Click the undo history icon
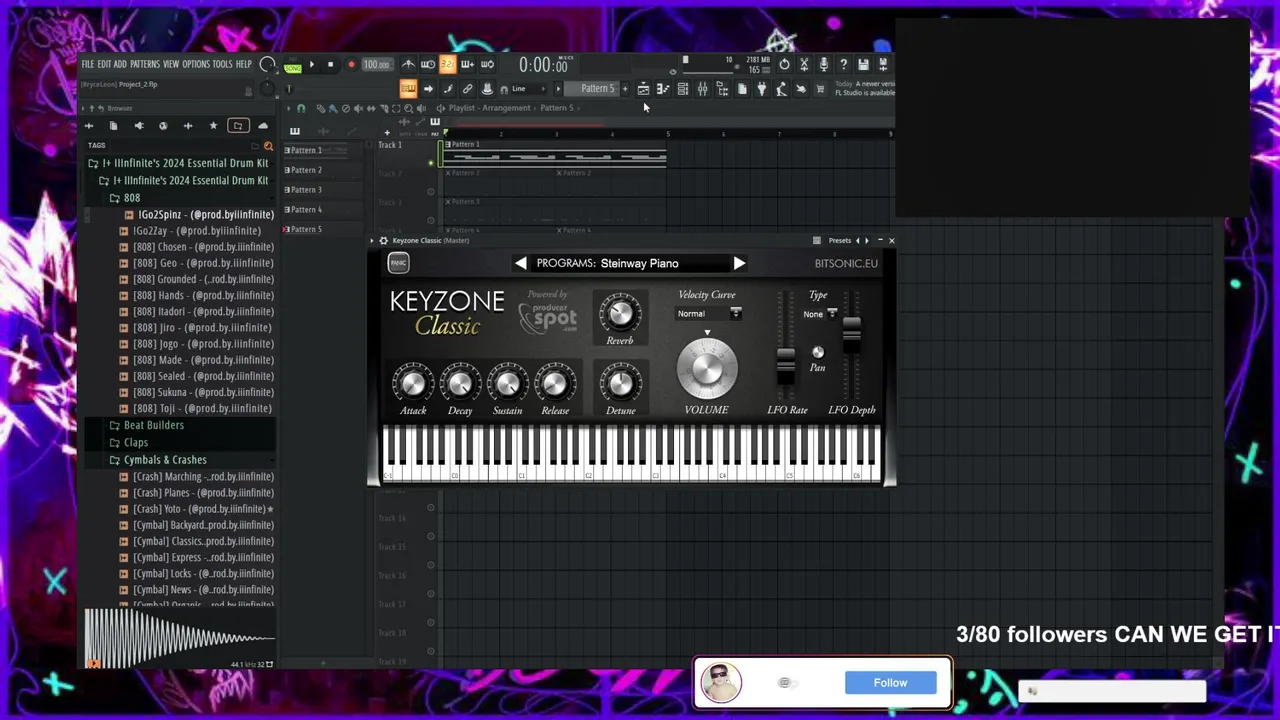The image size is (1280, 720). click(x=784, y=65)
